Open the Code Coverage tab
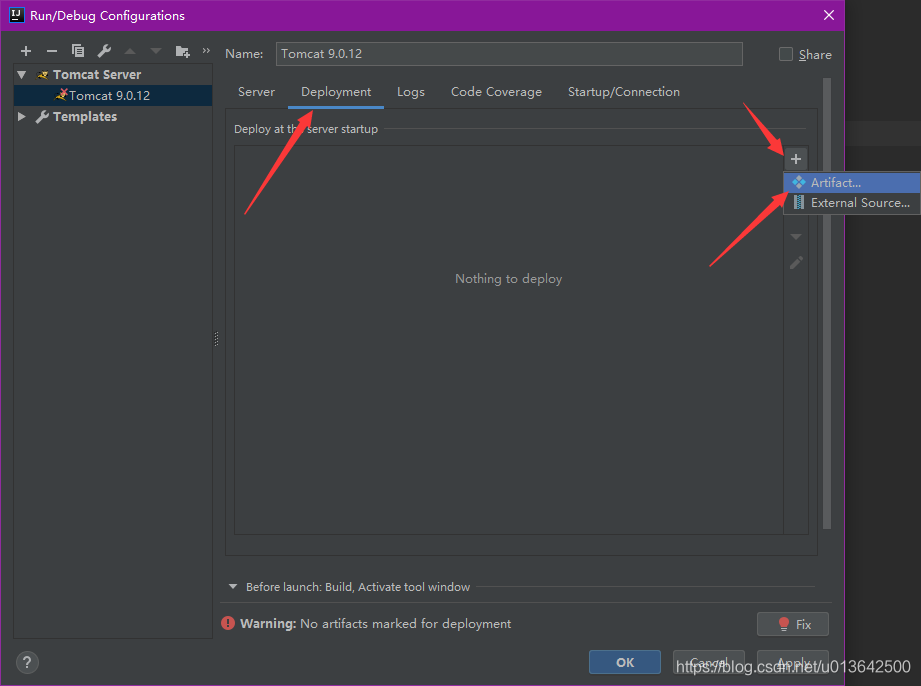Image resolution: width=921 pixels, height=686 pixels. pos(496,92)
